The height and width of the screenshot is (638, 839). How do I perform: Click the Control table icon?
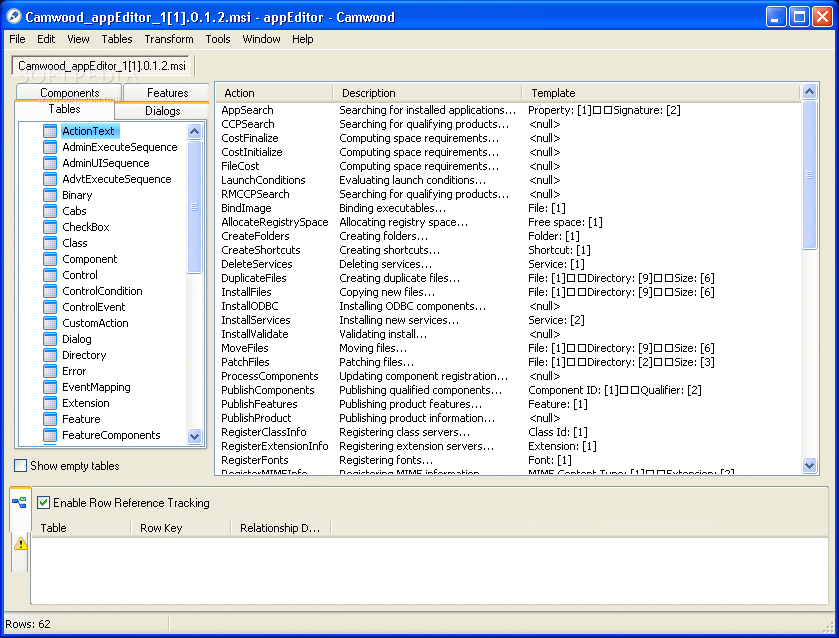pyautogui.click(x=50, y=275)
